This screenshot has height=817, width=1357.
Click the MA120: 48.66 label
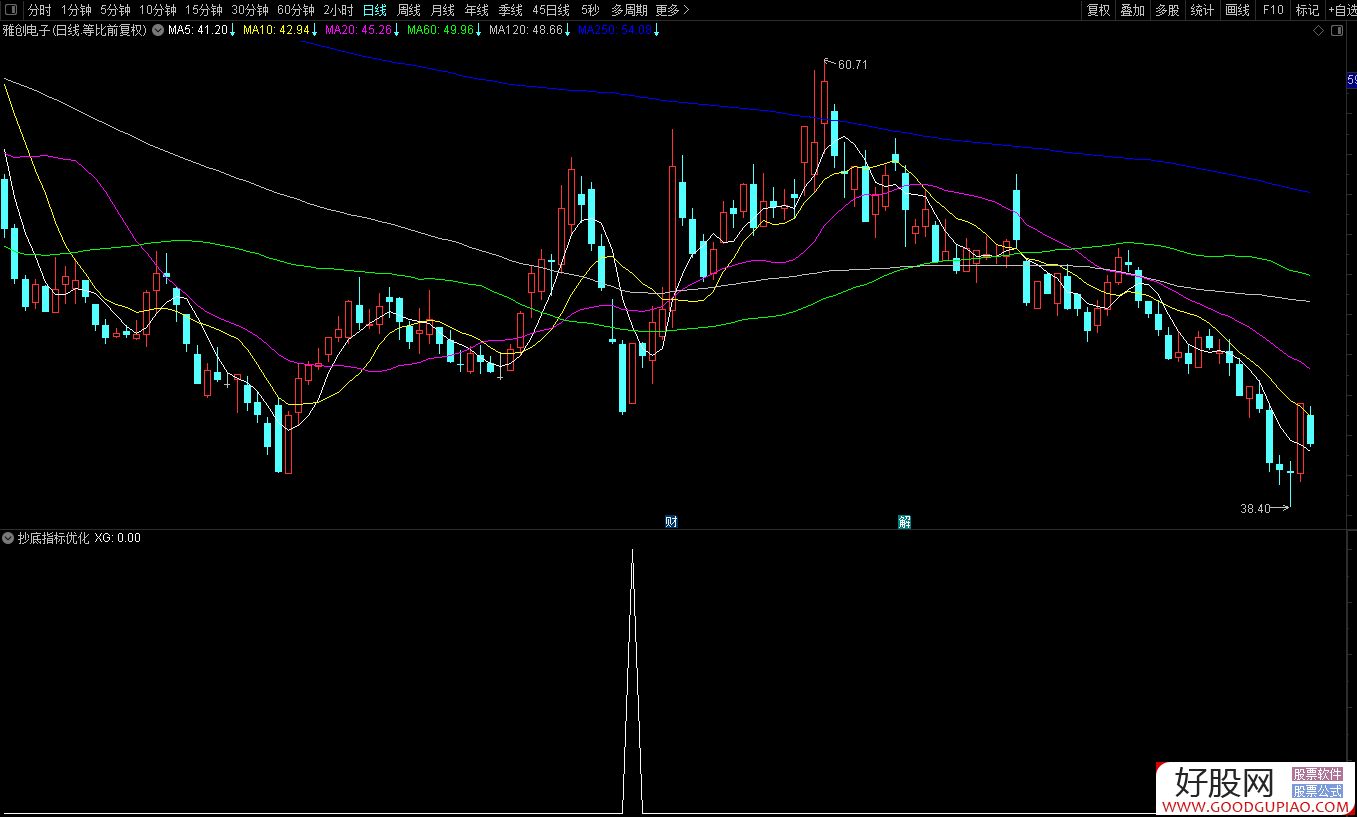pyautogui.click(x=530, y=30)
